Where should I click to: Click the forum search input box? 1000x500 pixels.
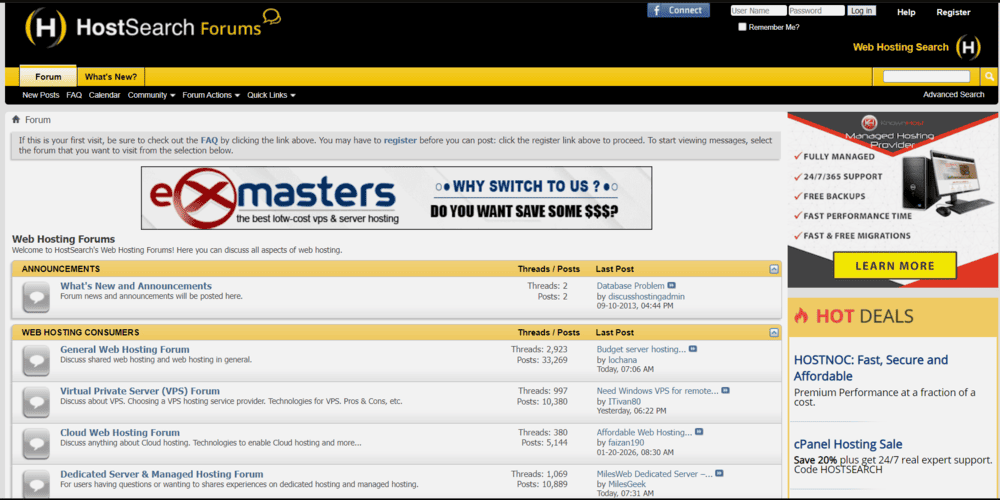(926, 77)
